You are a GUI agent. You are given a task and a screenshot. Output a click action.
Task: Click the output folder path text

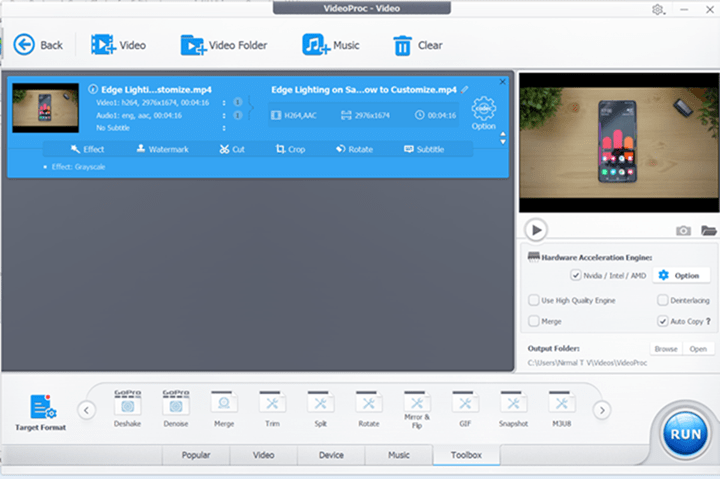(x=587, y=363)
